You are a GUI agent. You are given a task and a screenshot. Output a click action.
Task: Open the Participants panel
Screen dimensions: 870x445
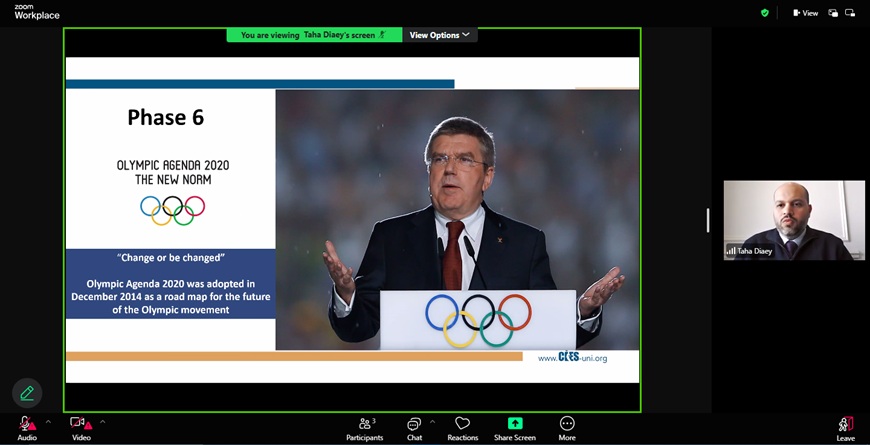pos(364,428)
